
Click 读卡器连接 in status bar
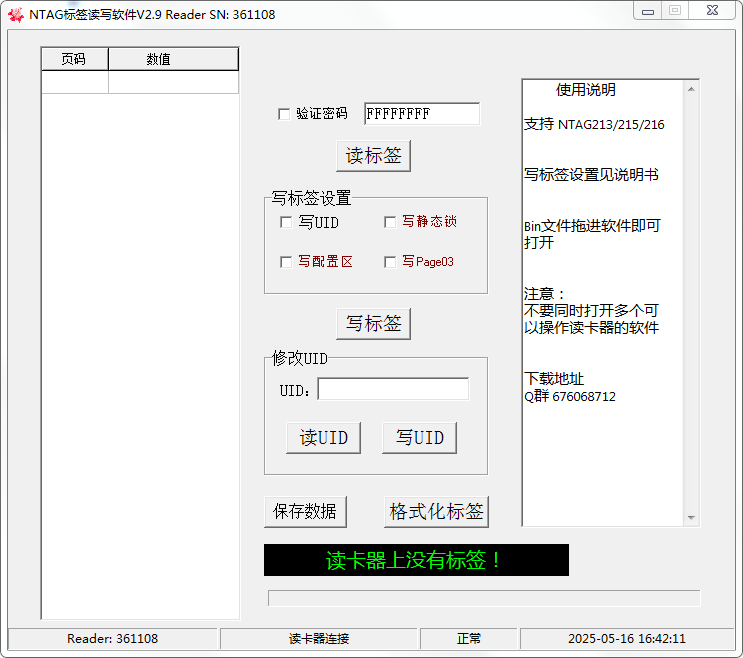tap(319, 639)
